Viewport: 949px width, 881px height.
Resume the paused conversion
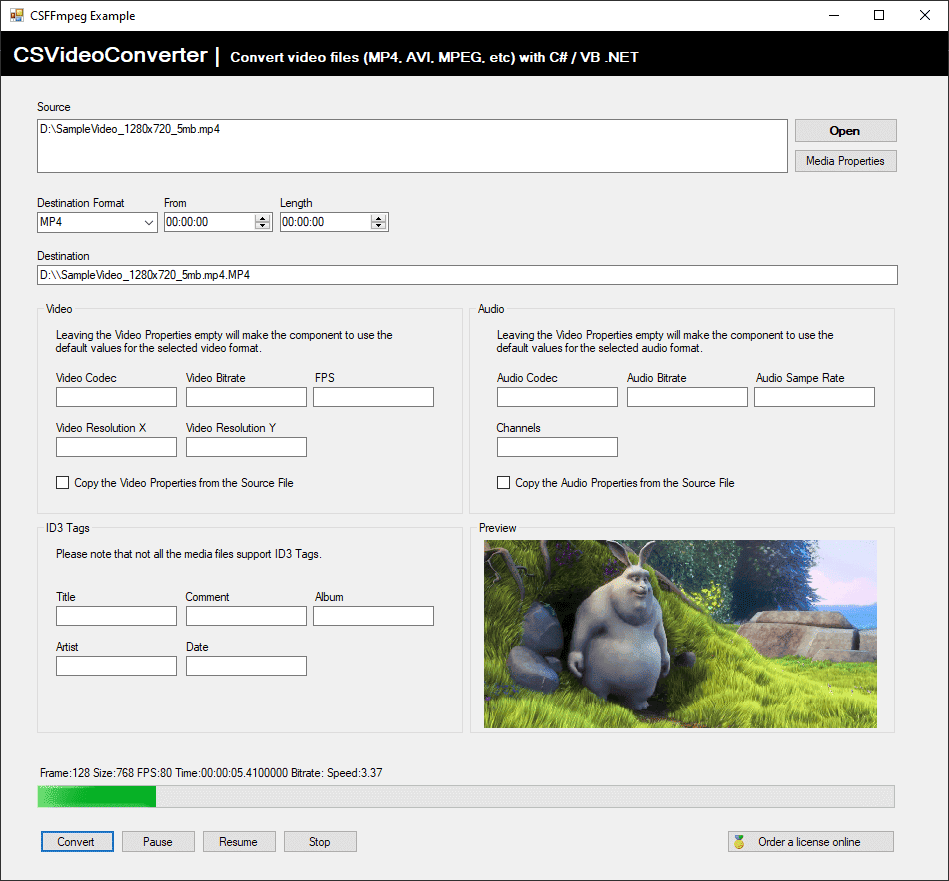tap(238, 841)
